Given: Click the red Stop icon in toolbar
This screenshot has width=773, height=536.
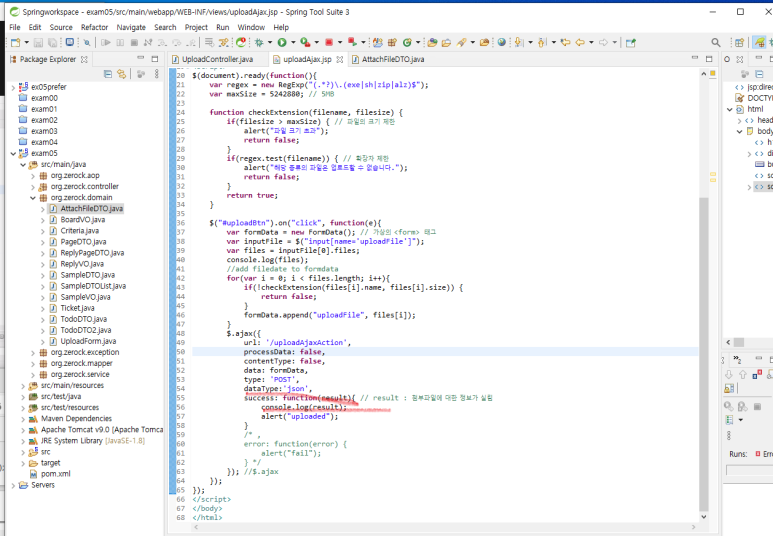Looking at the screenshot, I should click(x=329, y=42).
